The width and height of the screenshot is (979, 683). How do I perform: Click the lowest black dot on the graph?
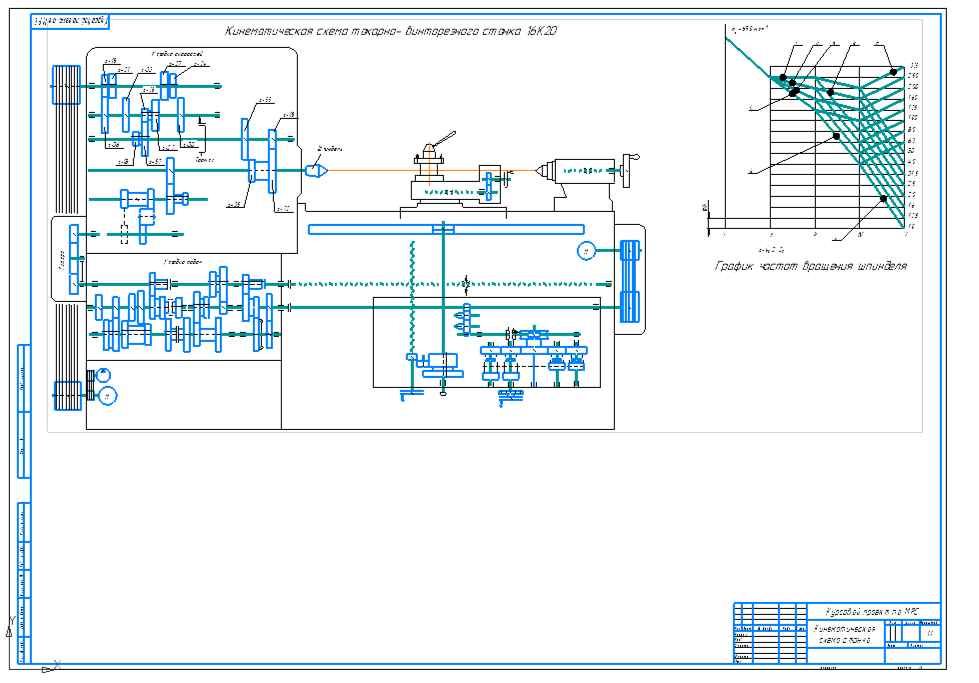[883, 199]
